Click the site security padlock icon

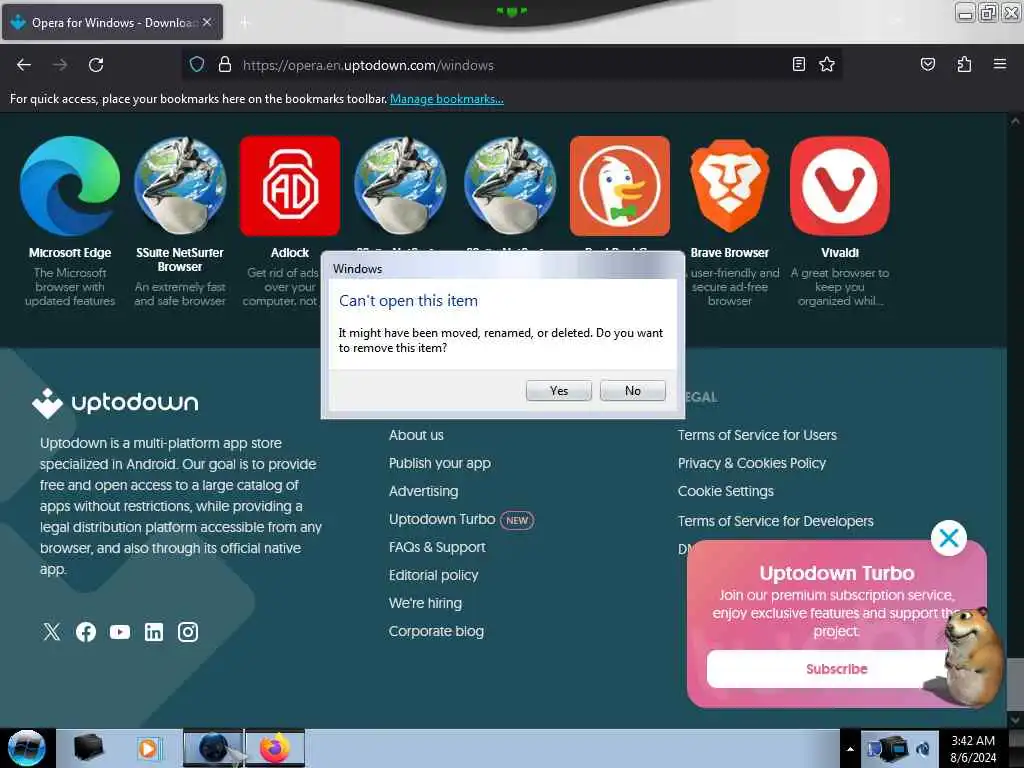point(225,64)
